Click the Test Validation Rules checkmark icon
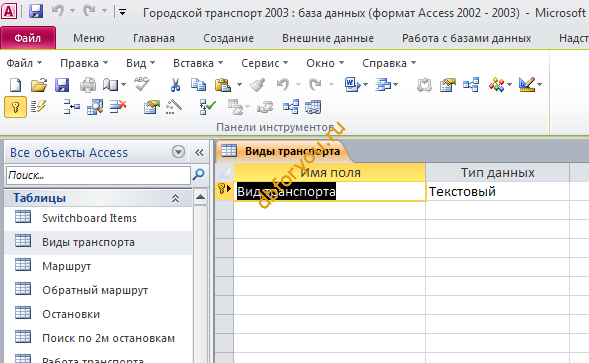589x363 pixels. click(x=208, y=107)
